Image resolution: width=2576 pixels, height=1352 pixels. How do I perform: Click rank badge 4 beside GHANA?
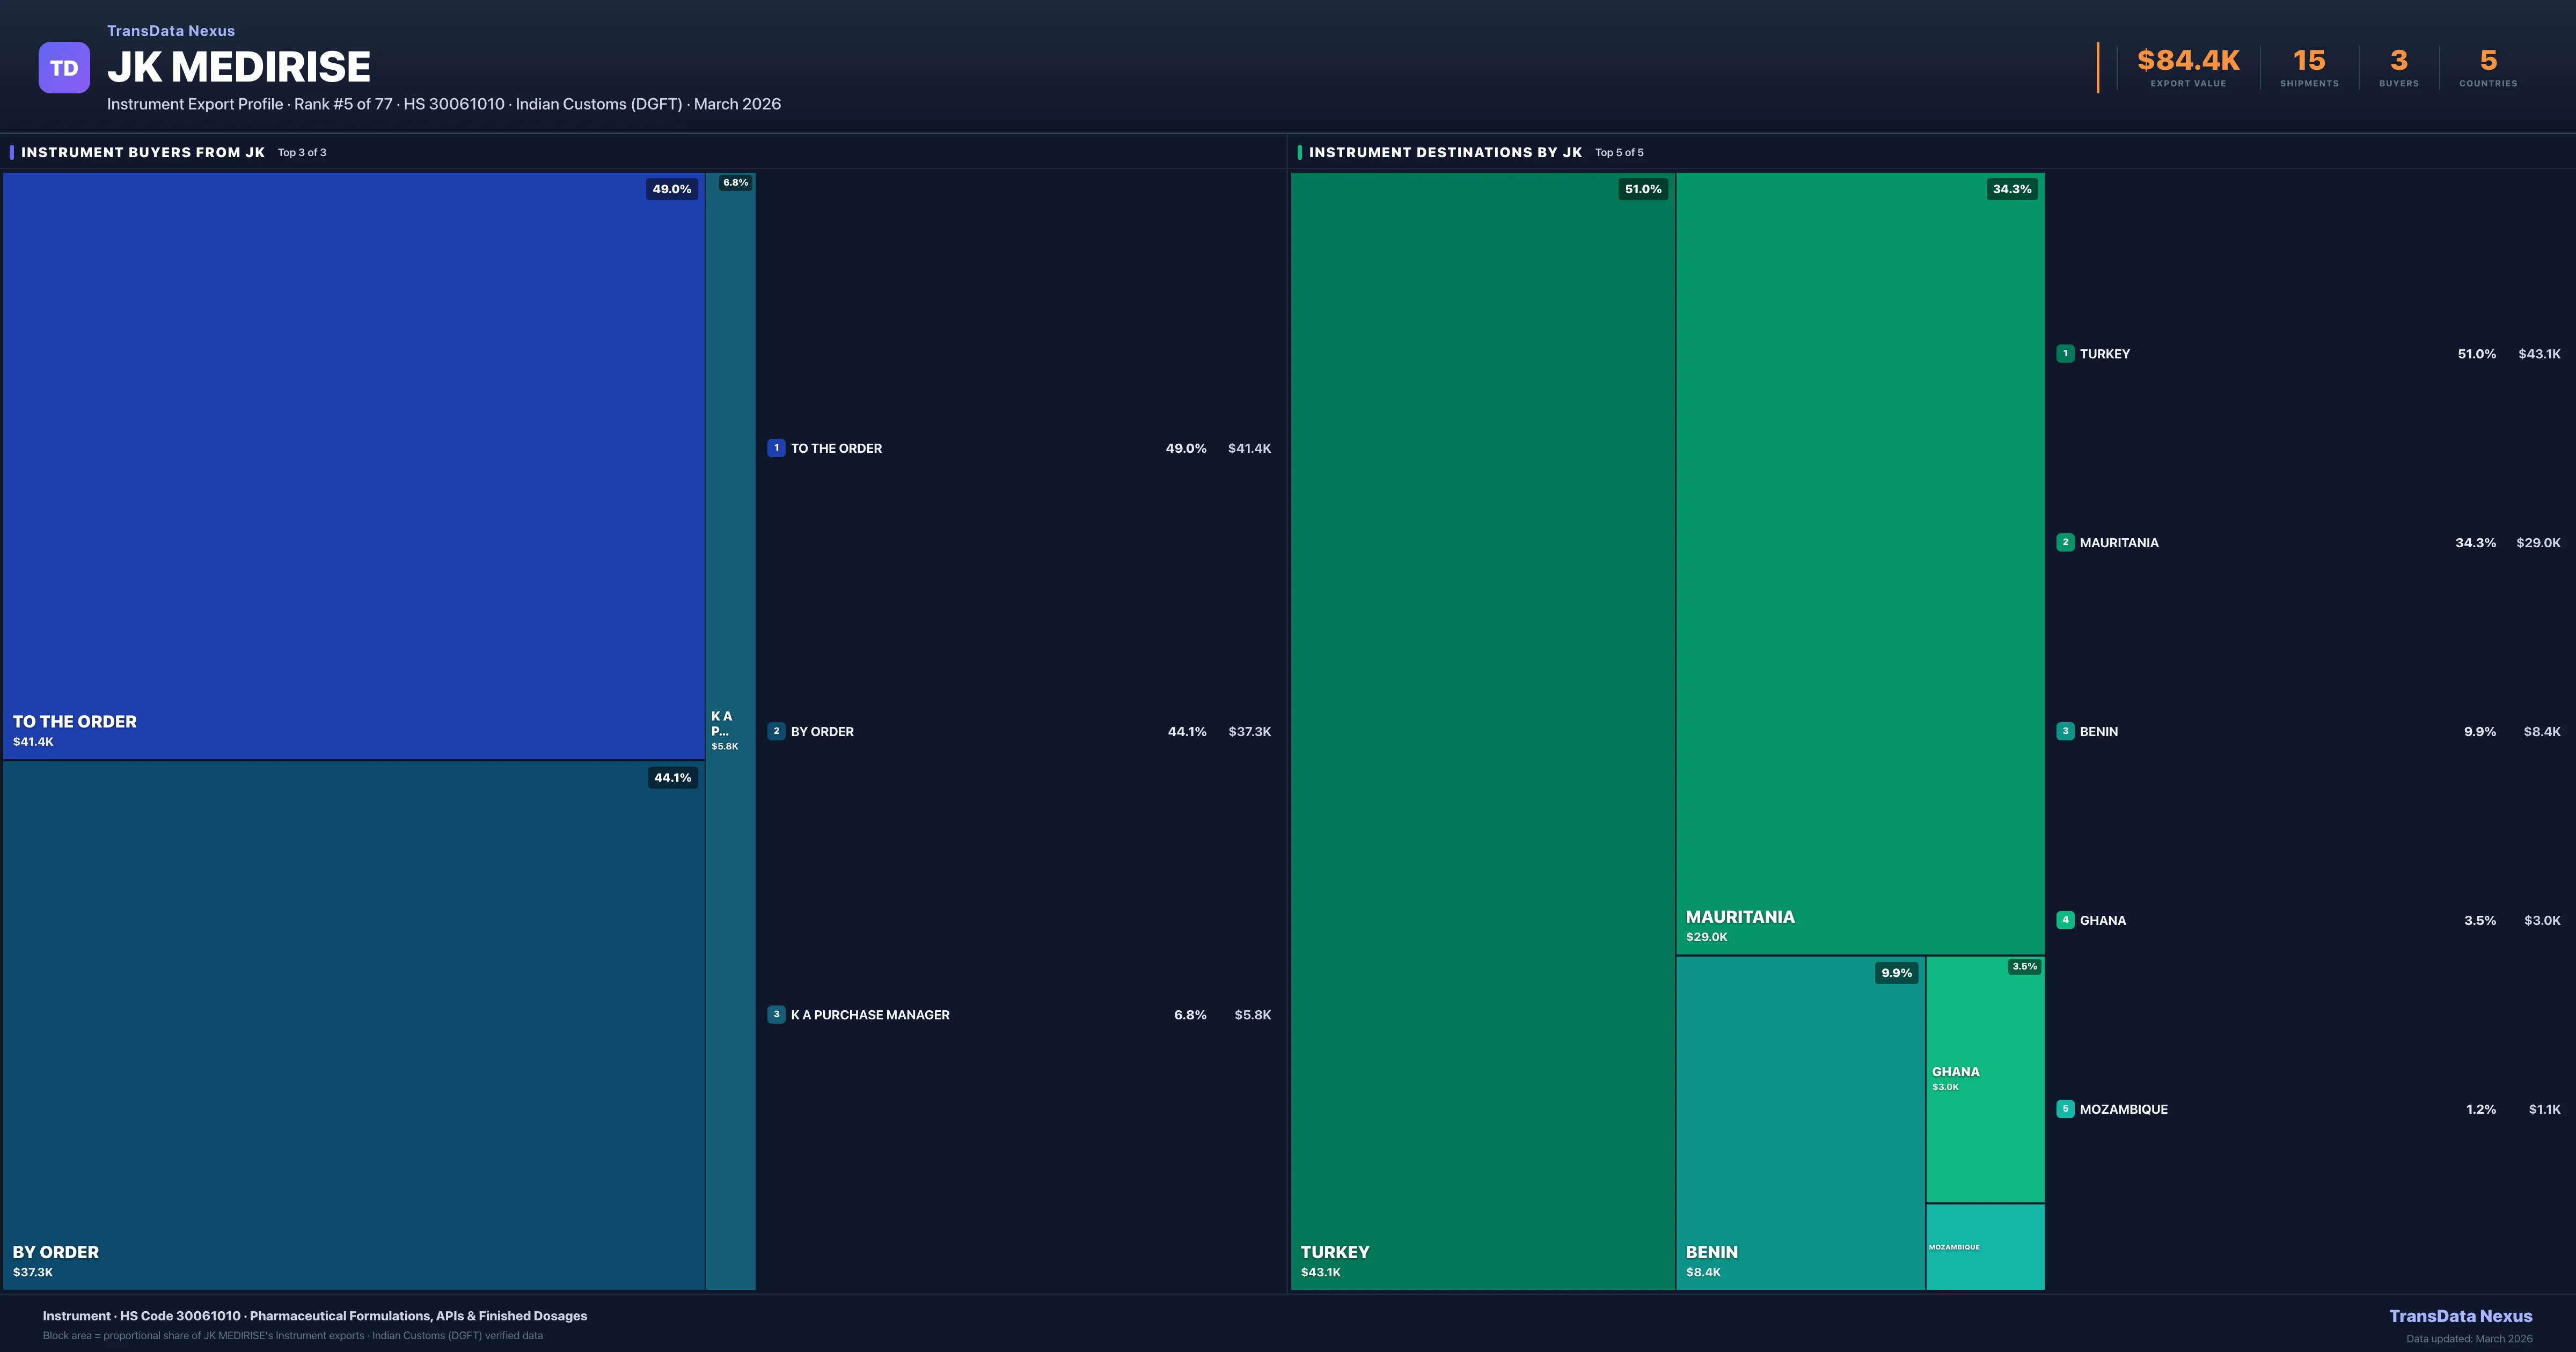pyautogui.click(x=2066, y=920)
